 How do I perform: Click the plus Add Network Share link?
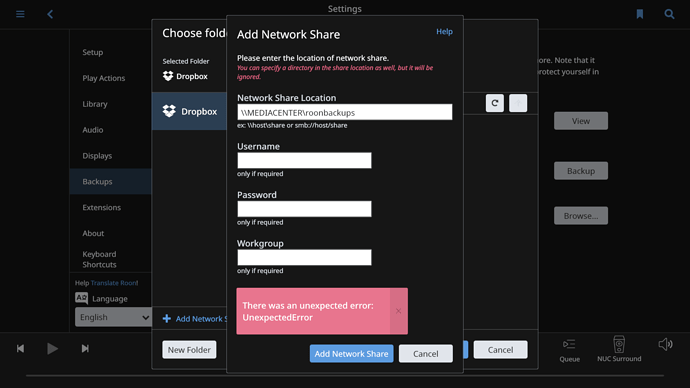195,318
